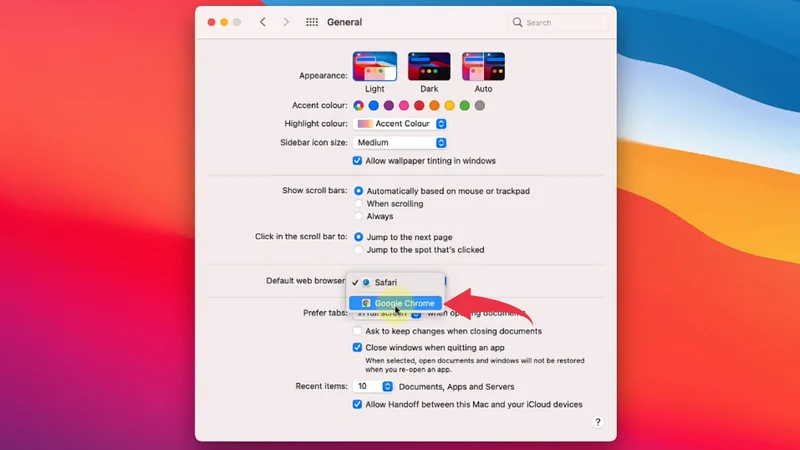Click the back navigation arrow

click(263, 22)
